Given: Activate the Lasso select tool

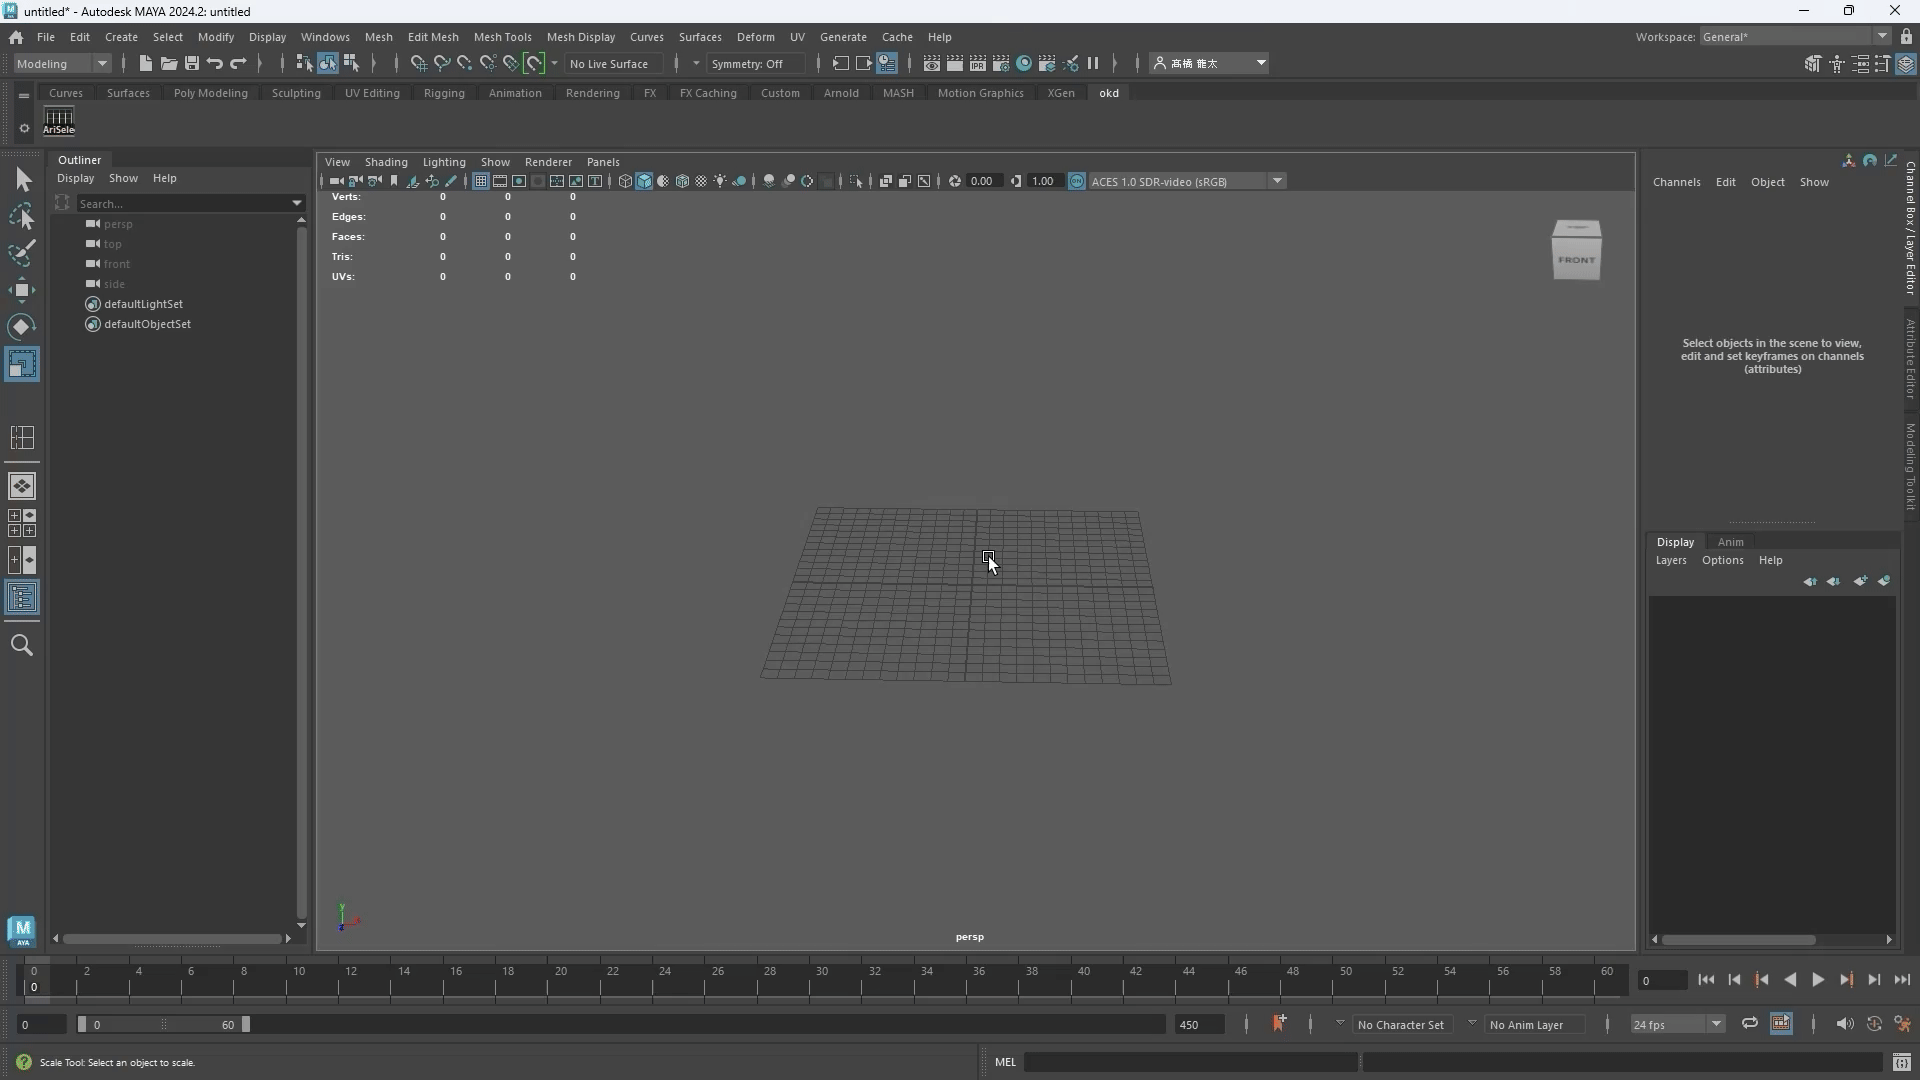Looking at the screenshot, I should point(22,216).
